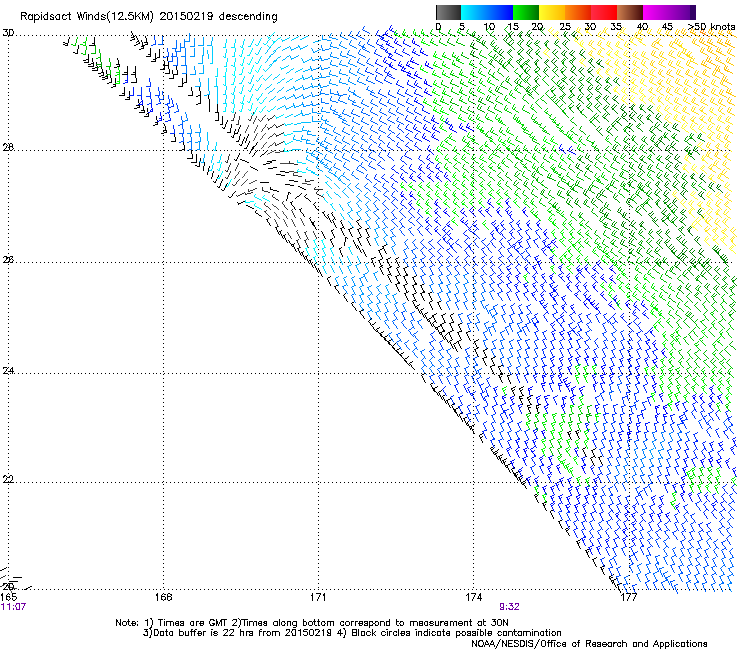Click the green 15-20 knots legend swatch
Screen dimensions: 740x650
tap(526, 12)
